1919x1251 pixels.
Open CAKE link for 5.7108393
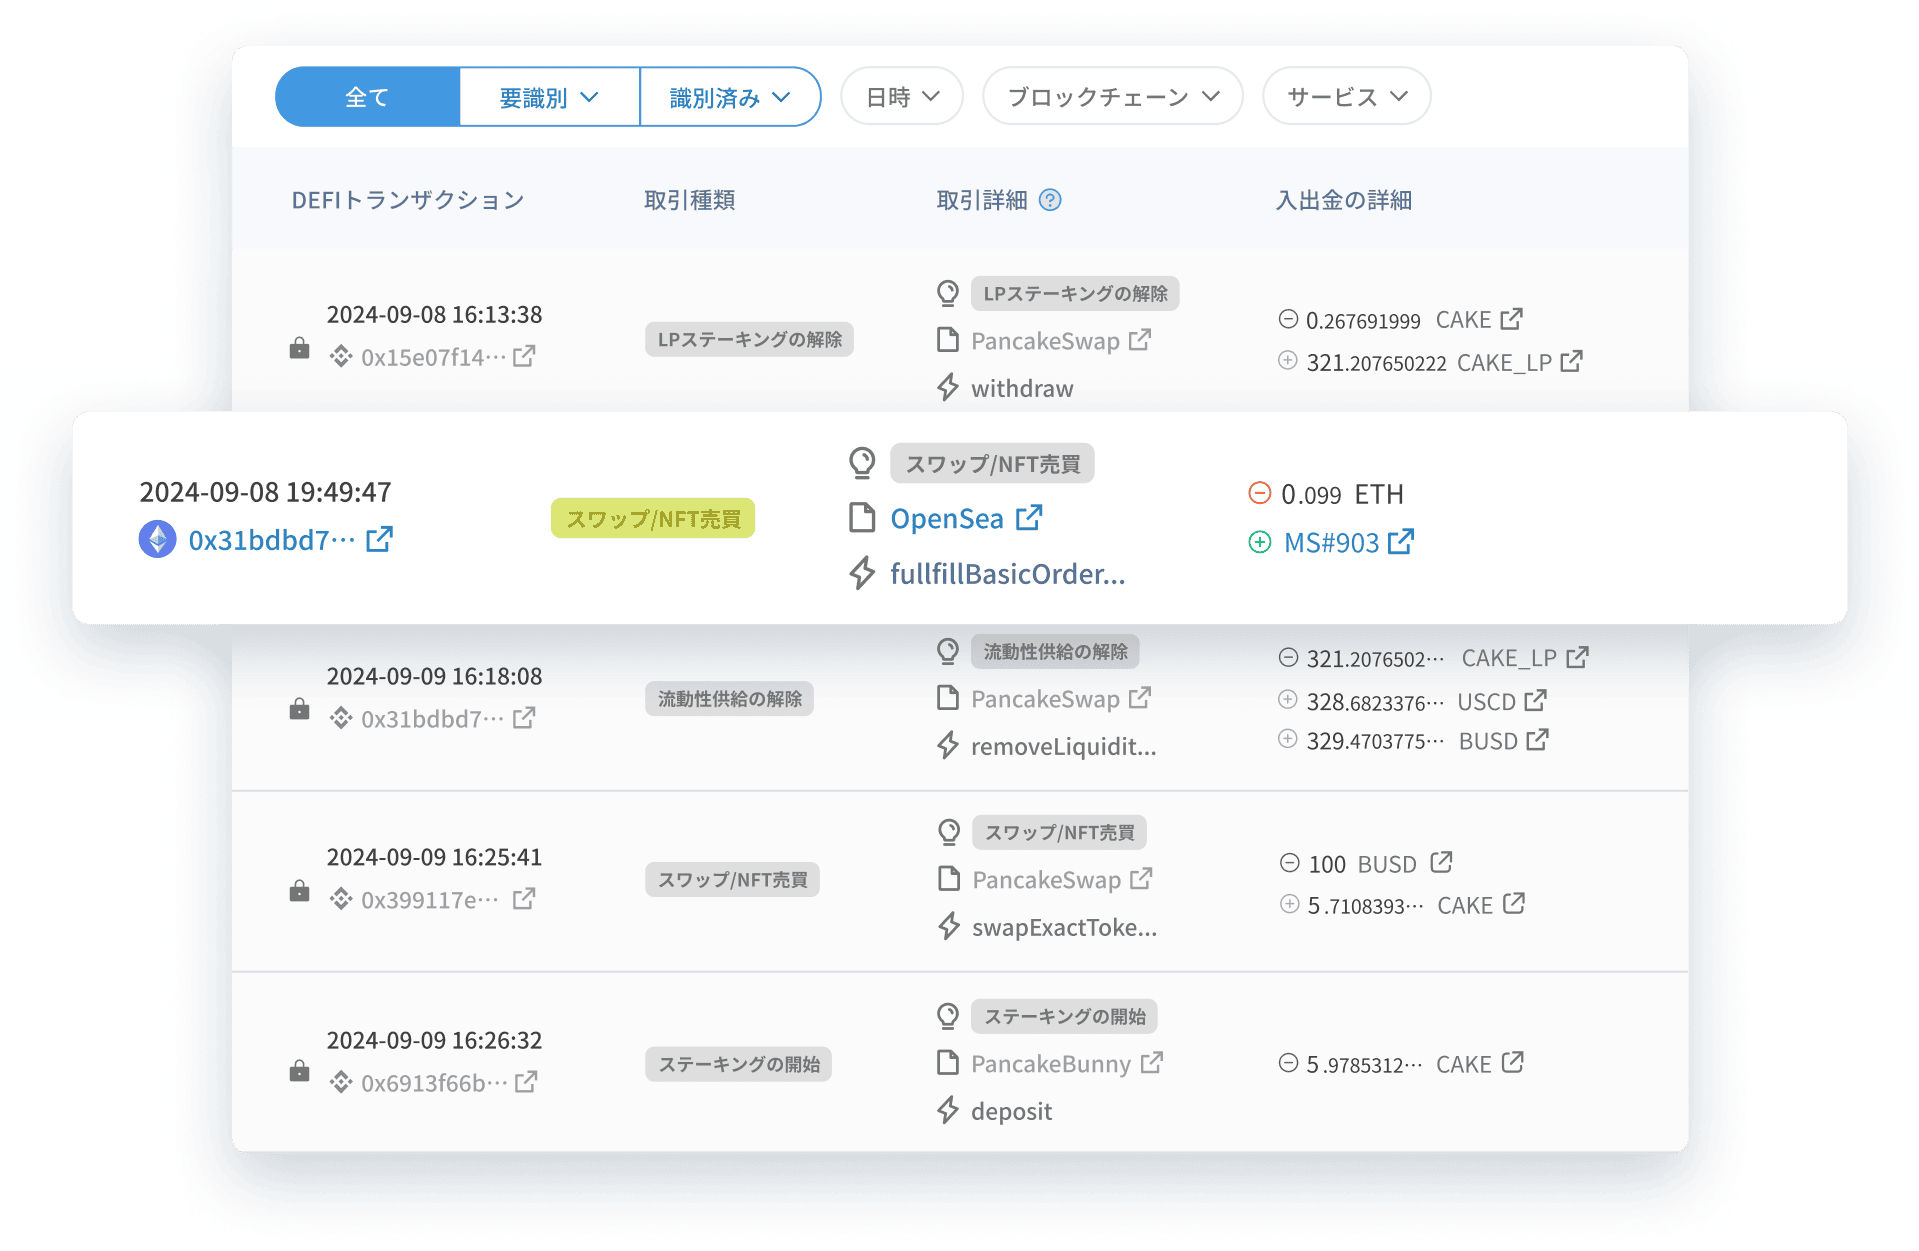(x=1514, y=904)
